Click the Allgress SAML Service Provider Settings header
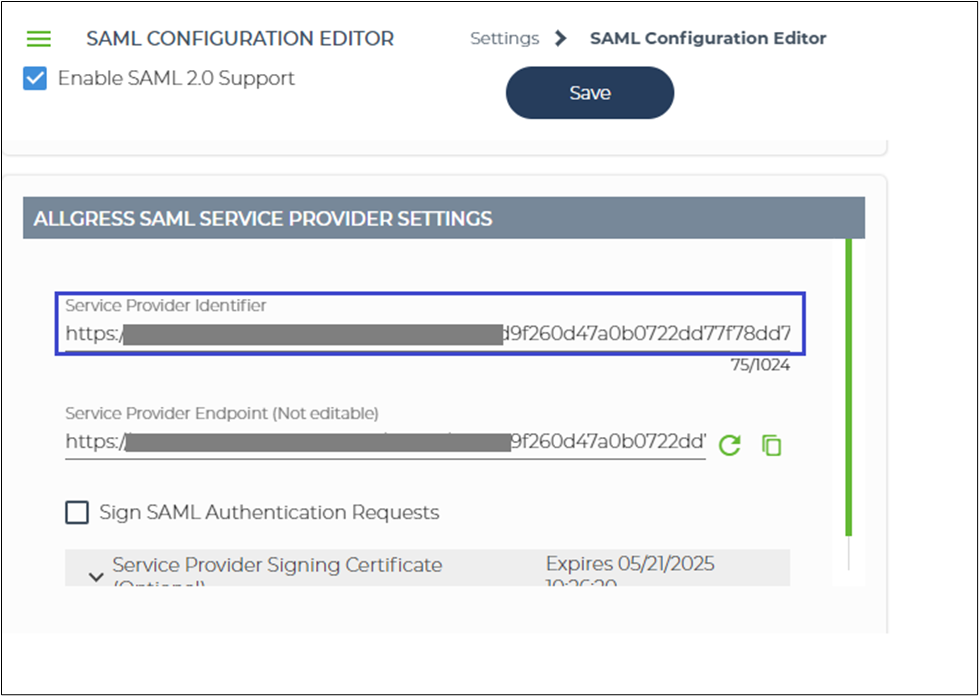Image resolution: width=979 pixels, height=696 pixels. pyautogui.click(x=263, y=218)
